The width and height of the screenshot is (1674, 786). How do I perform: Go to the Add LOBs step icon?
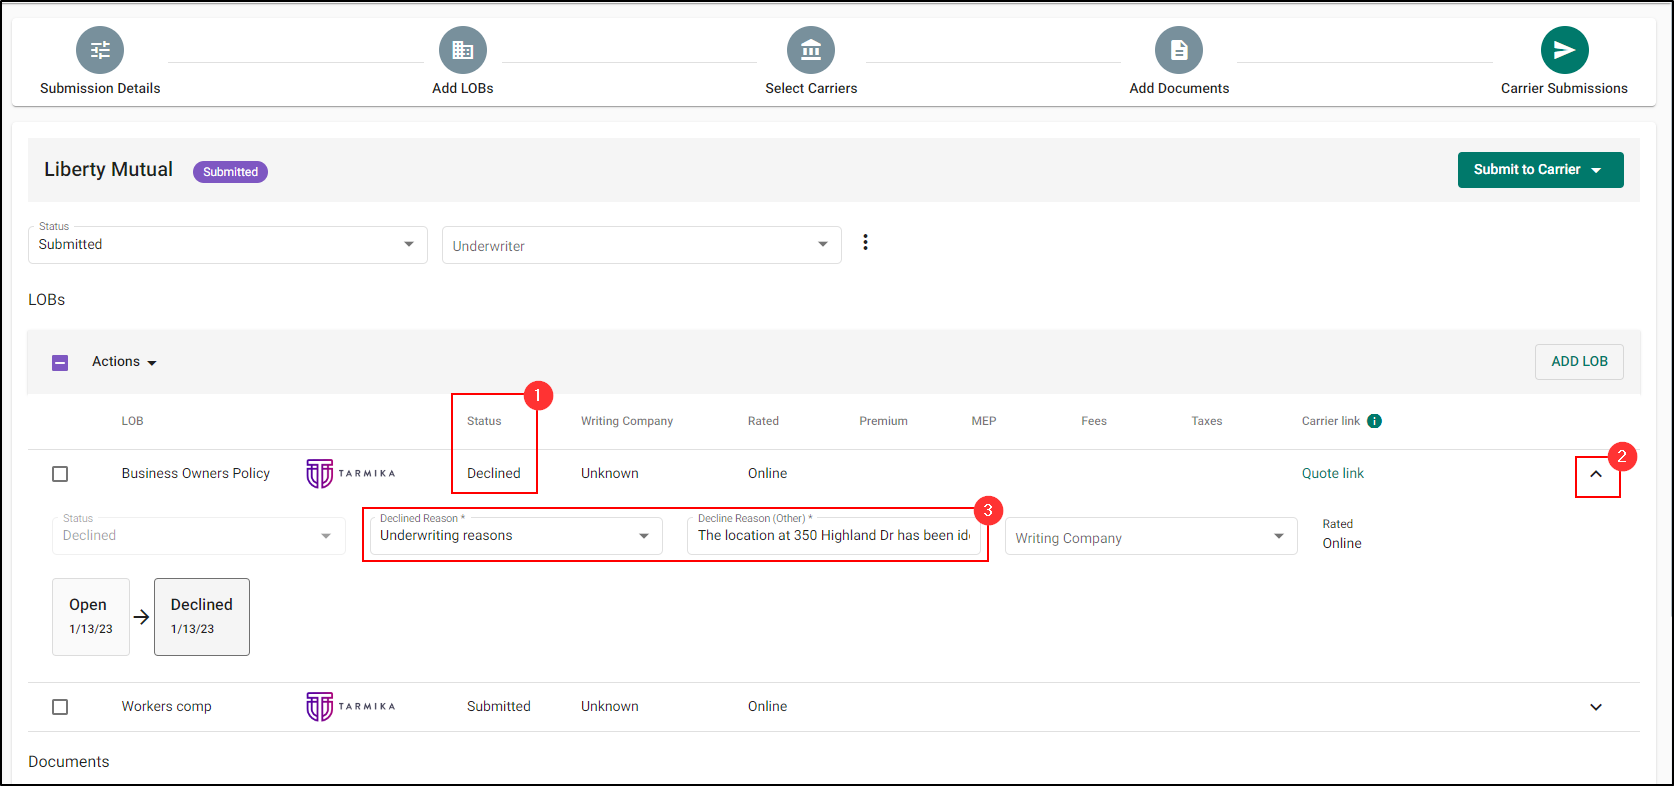click(463, 50)
